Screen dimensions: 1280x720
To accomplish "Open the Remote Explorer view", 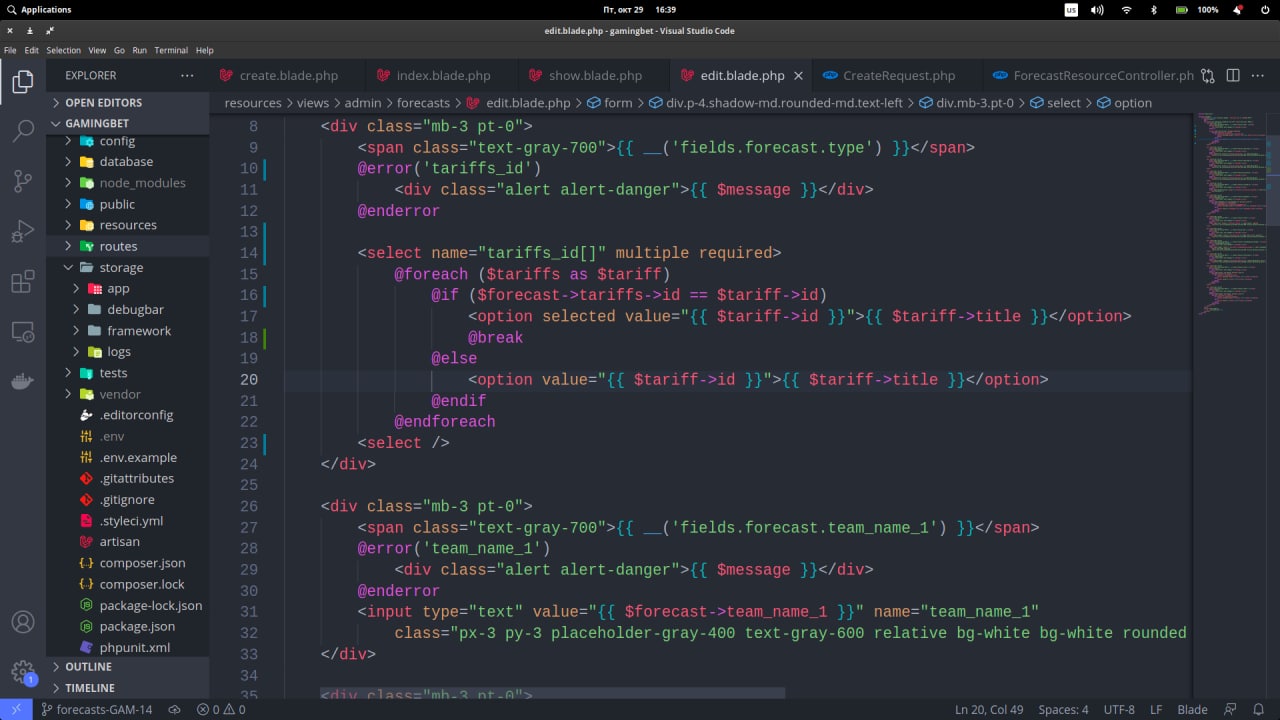I will pyautogui.click(x=22, y=331).
